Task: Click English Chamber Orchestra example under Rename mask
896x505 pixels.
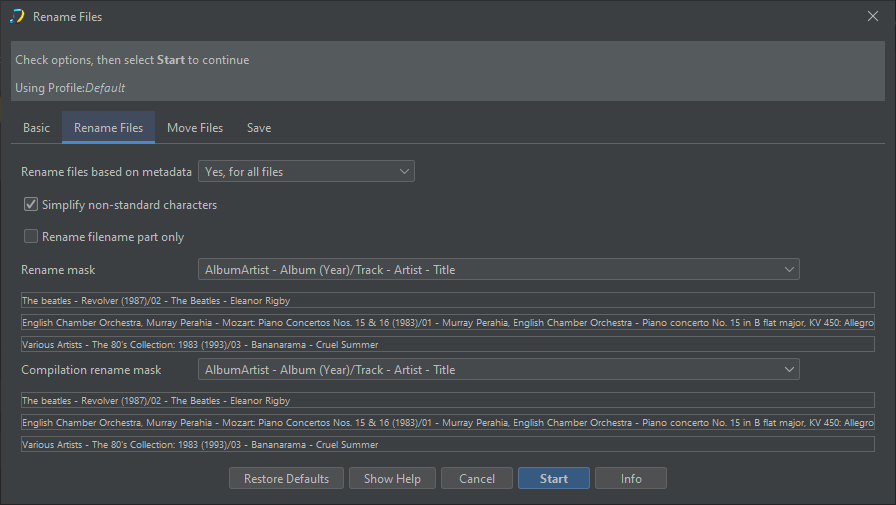Action: pos(447,322)
